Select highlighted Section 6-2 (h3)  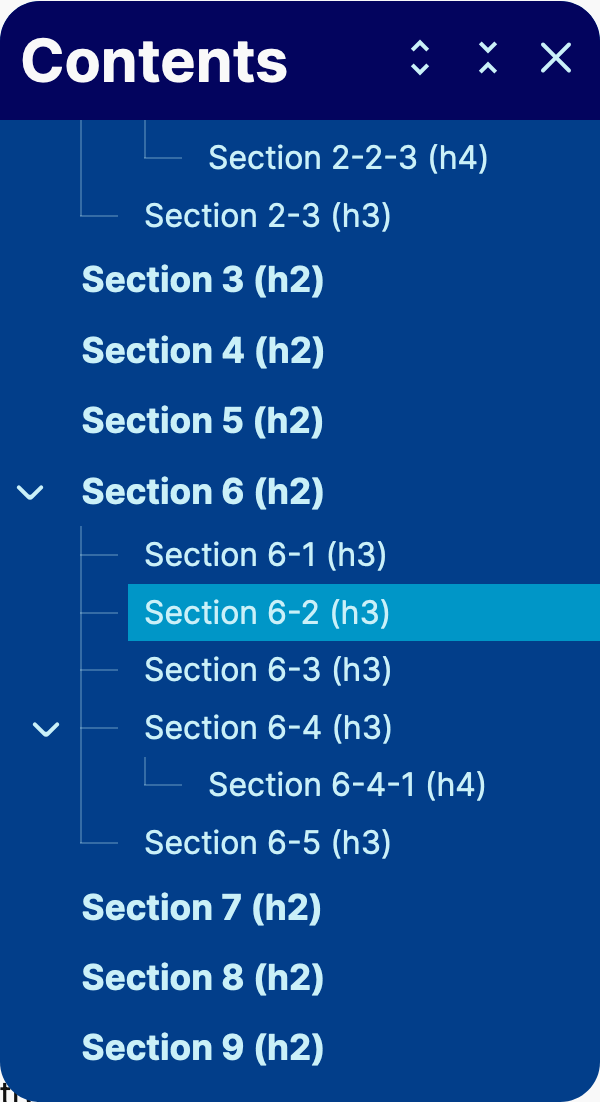pyautogui.click(x=267, y=613)
